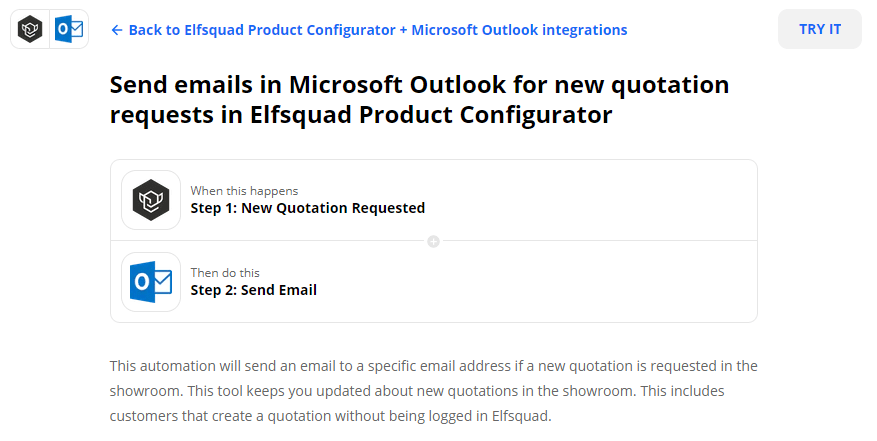Click the Elfsquad logo in the top-left badge

pos(30,30)
